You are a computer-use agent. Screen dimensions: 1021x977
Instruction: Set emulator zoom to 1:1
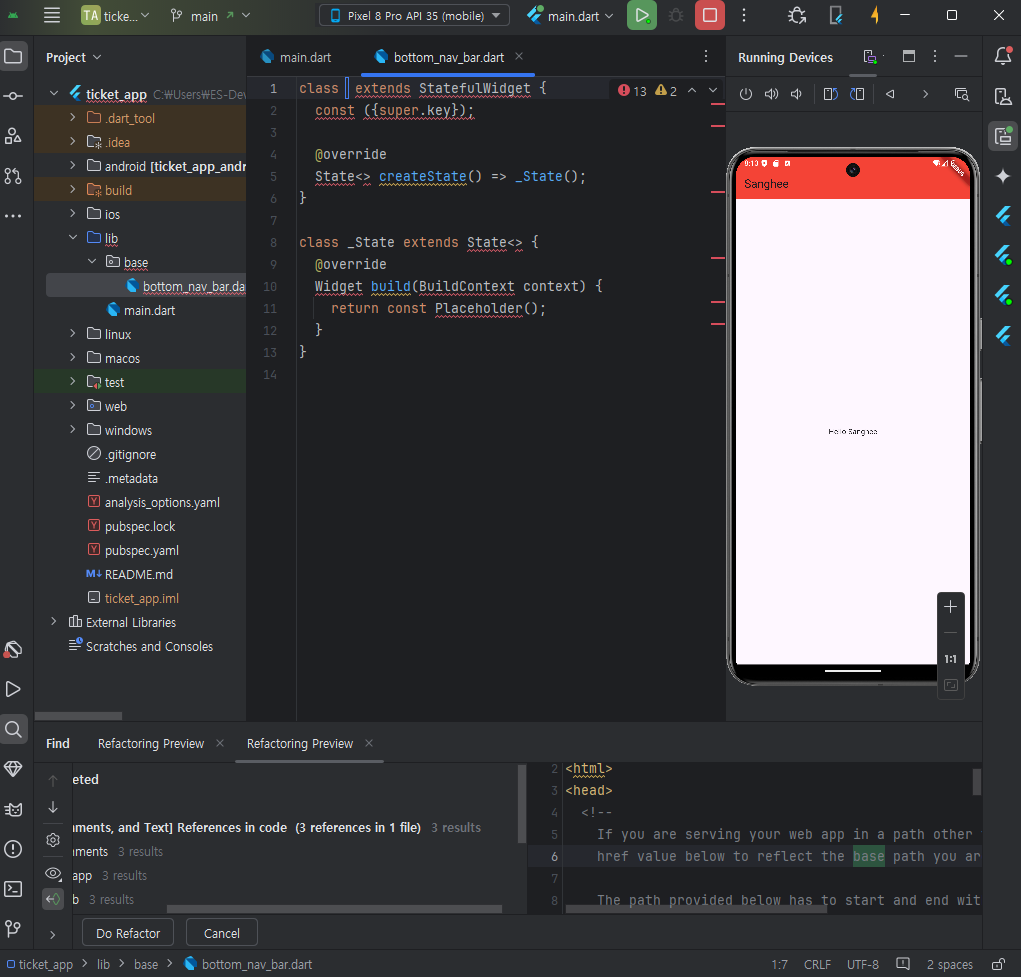click(x=950, y=658)
